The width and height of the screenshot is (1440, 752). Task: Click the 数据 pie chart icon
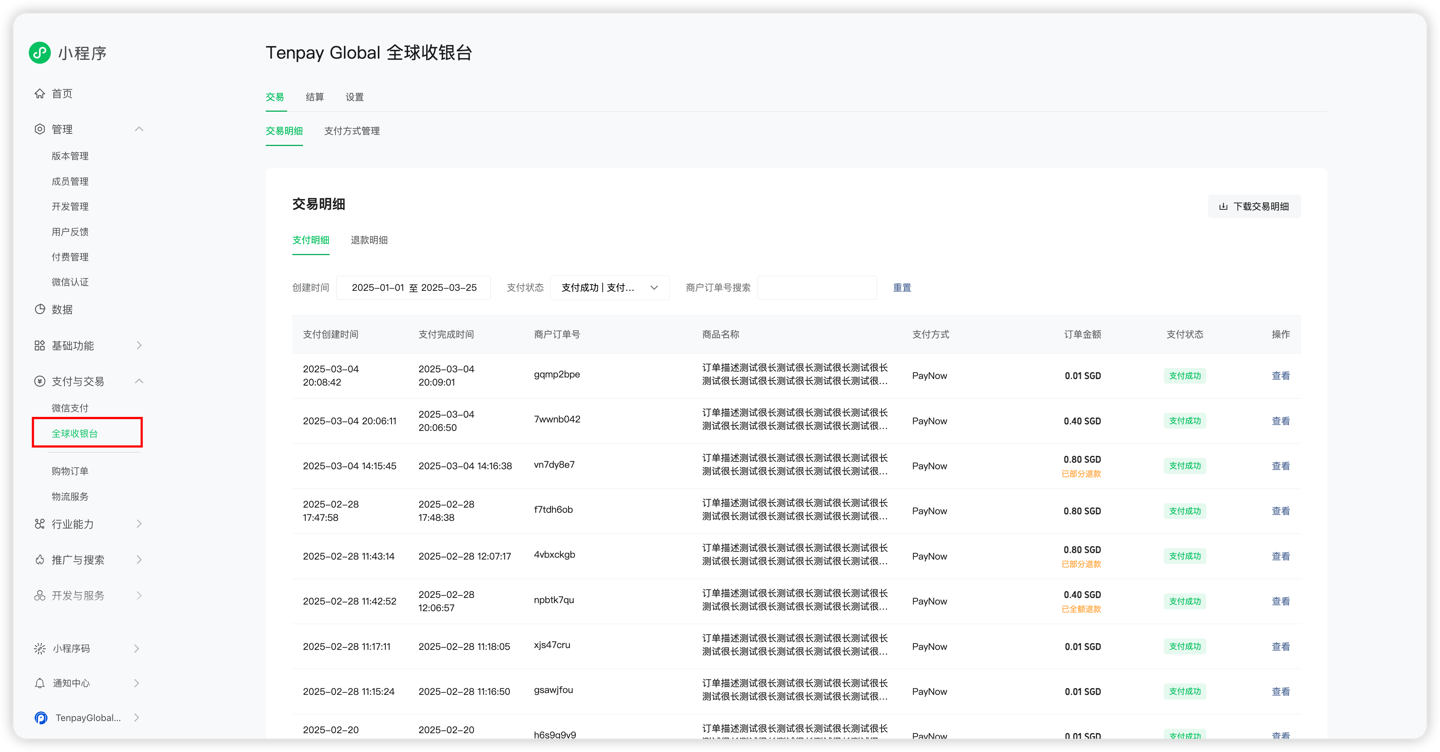(40, 310)
